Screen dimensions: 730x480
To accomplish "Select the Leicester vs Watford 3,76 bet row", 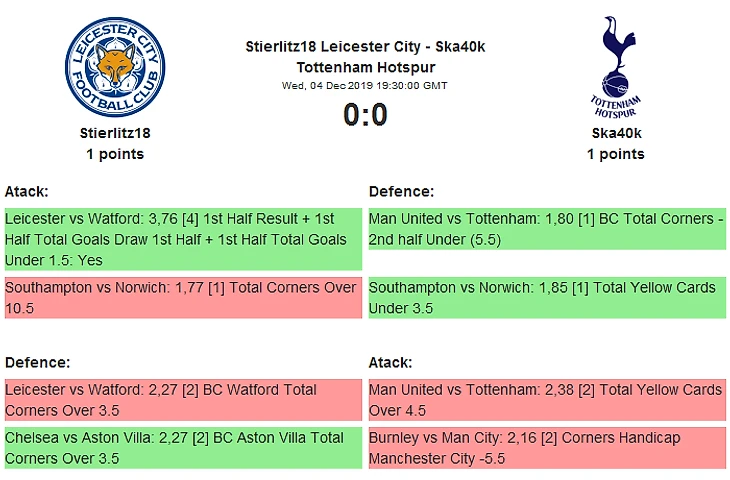I will 182,239.
